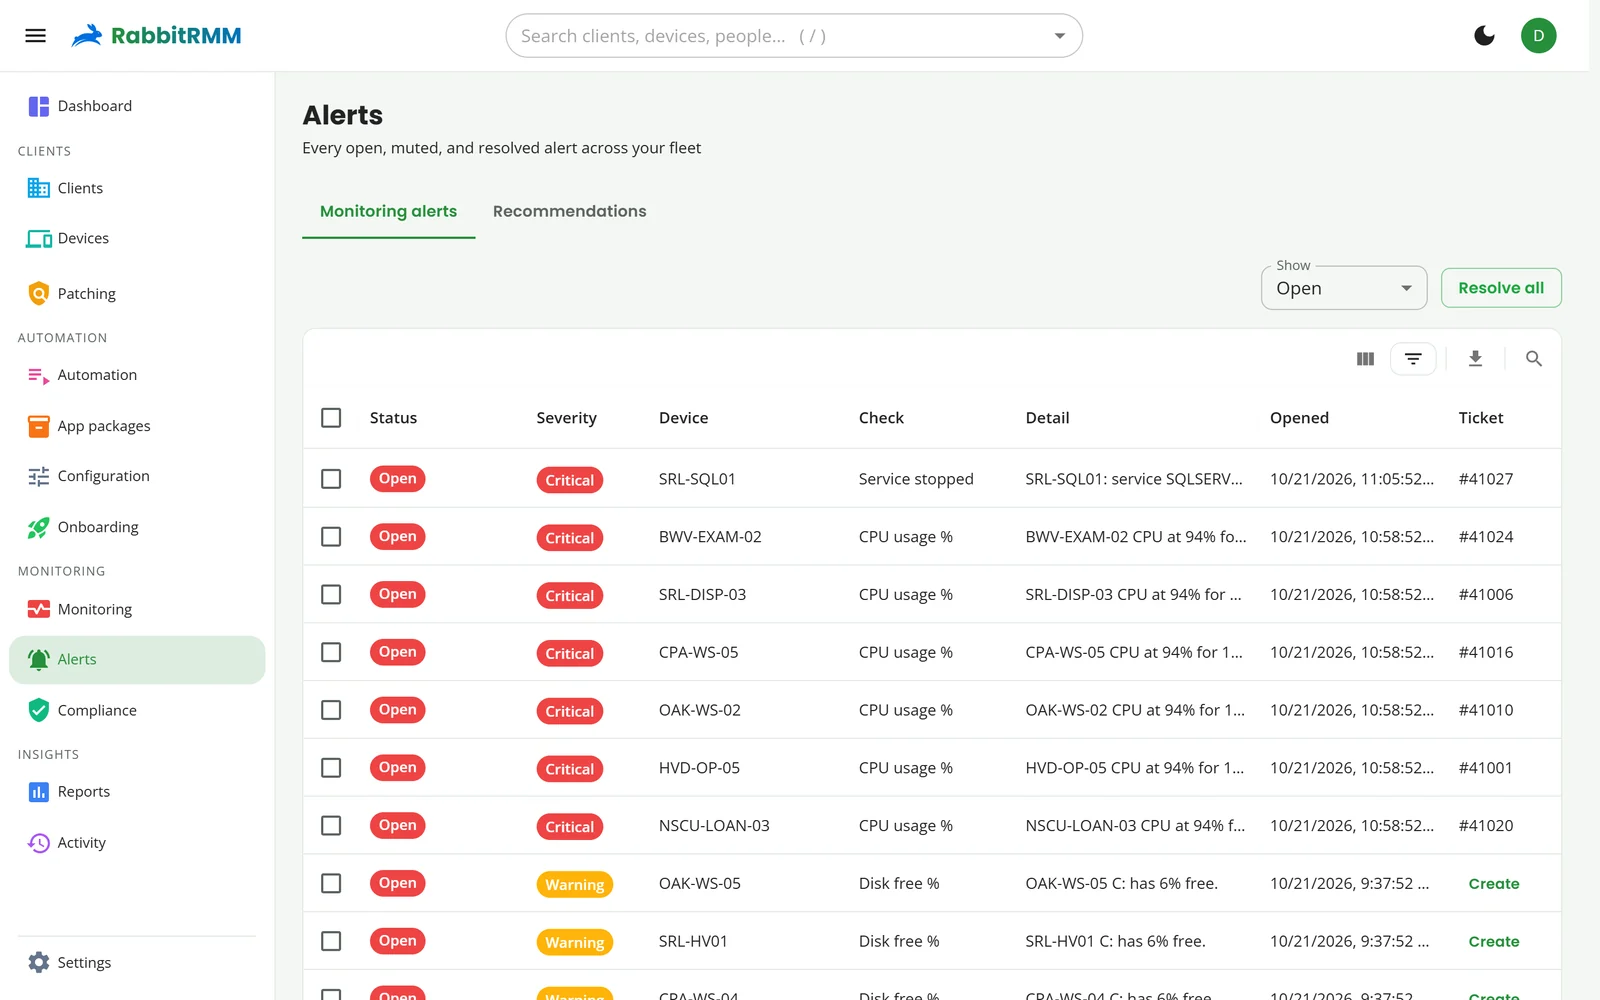Click the table search magnifier icon
The width and height of the screenshot is (1600, 1000).
pyautogui.click(x=1533, y=359)
